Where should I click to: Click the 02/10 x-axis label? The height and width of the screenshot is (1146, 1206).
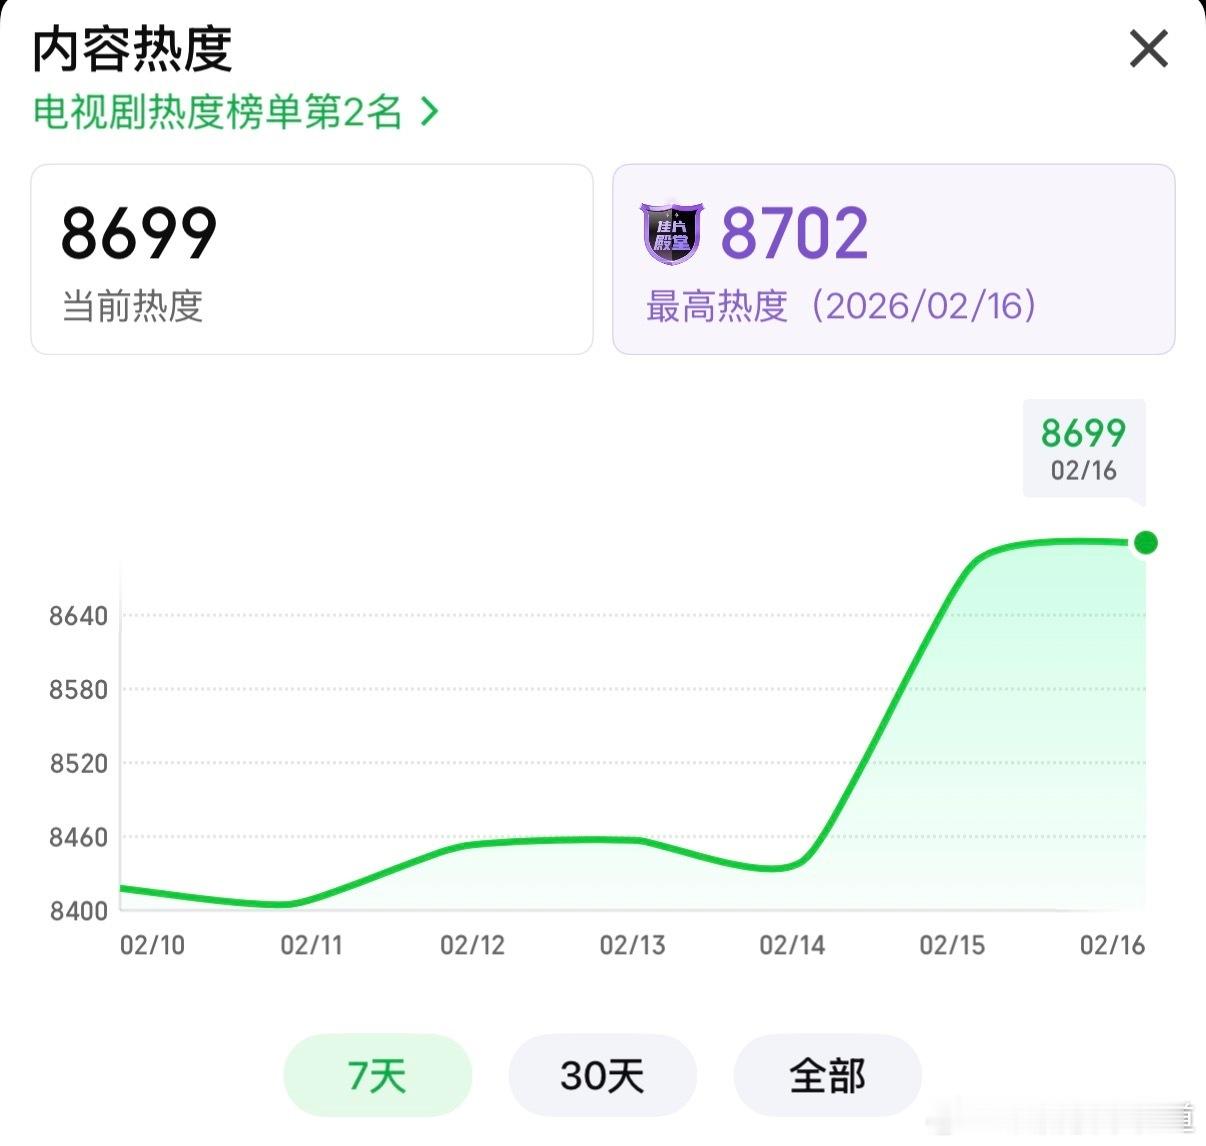pyautogui.click(x=151, y=944)
